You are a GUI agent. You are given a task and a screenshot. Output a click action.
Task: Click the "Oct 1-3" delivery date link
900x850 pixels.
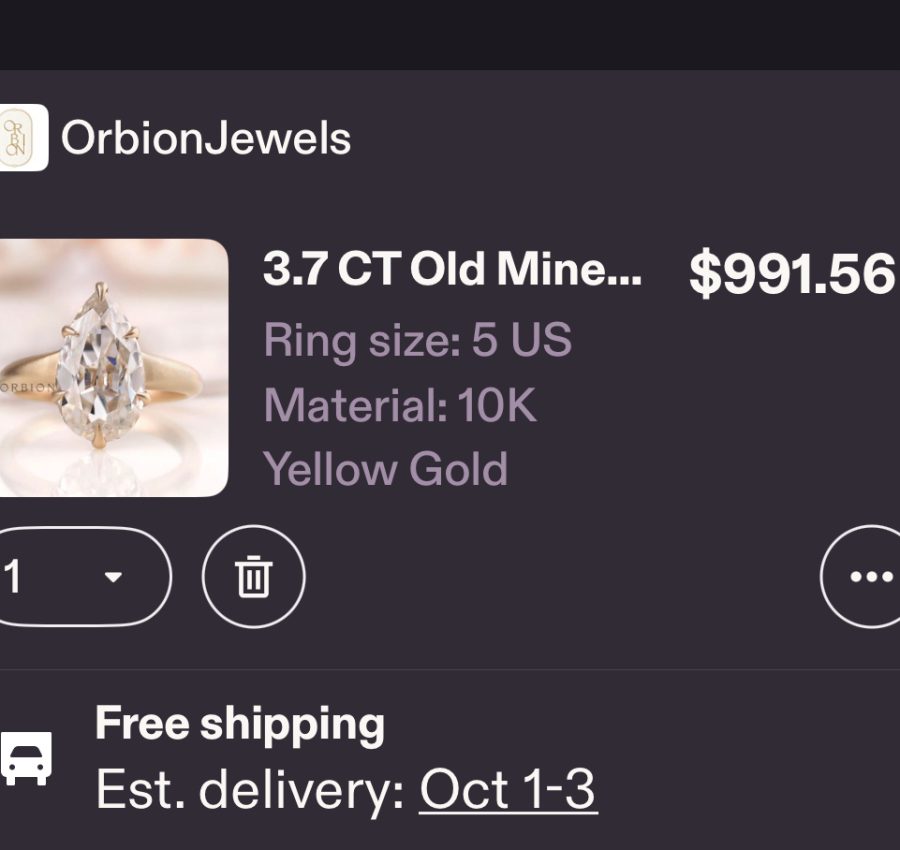click(x=508, y=789)
